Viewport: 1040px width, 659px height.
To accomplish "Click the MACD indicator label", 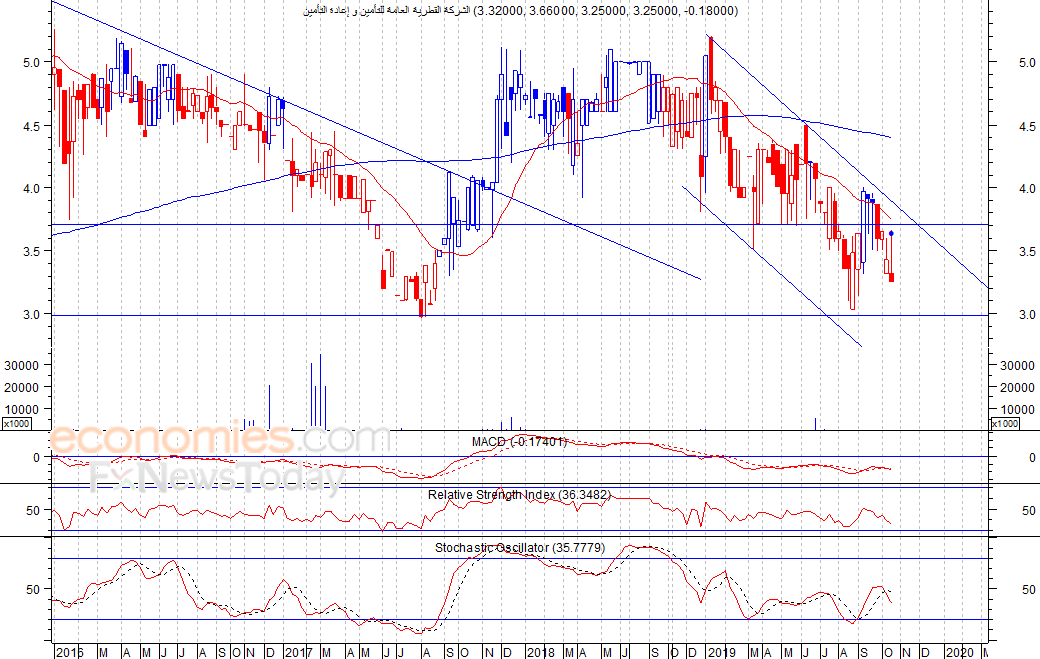I will click(519, 441).
